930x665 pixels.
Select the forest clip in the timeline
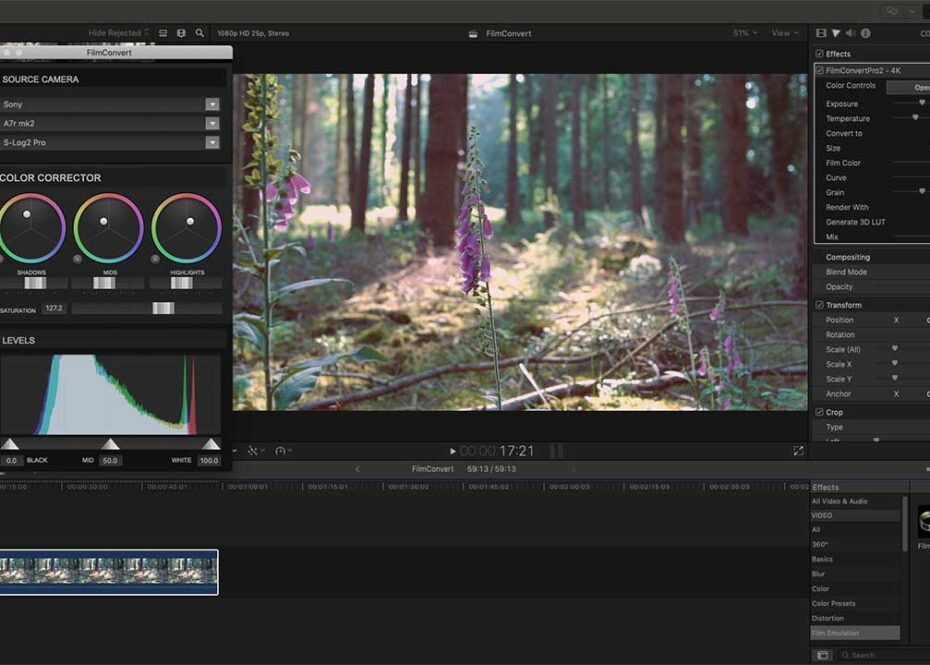[x=109, y=572]
